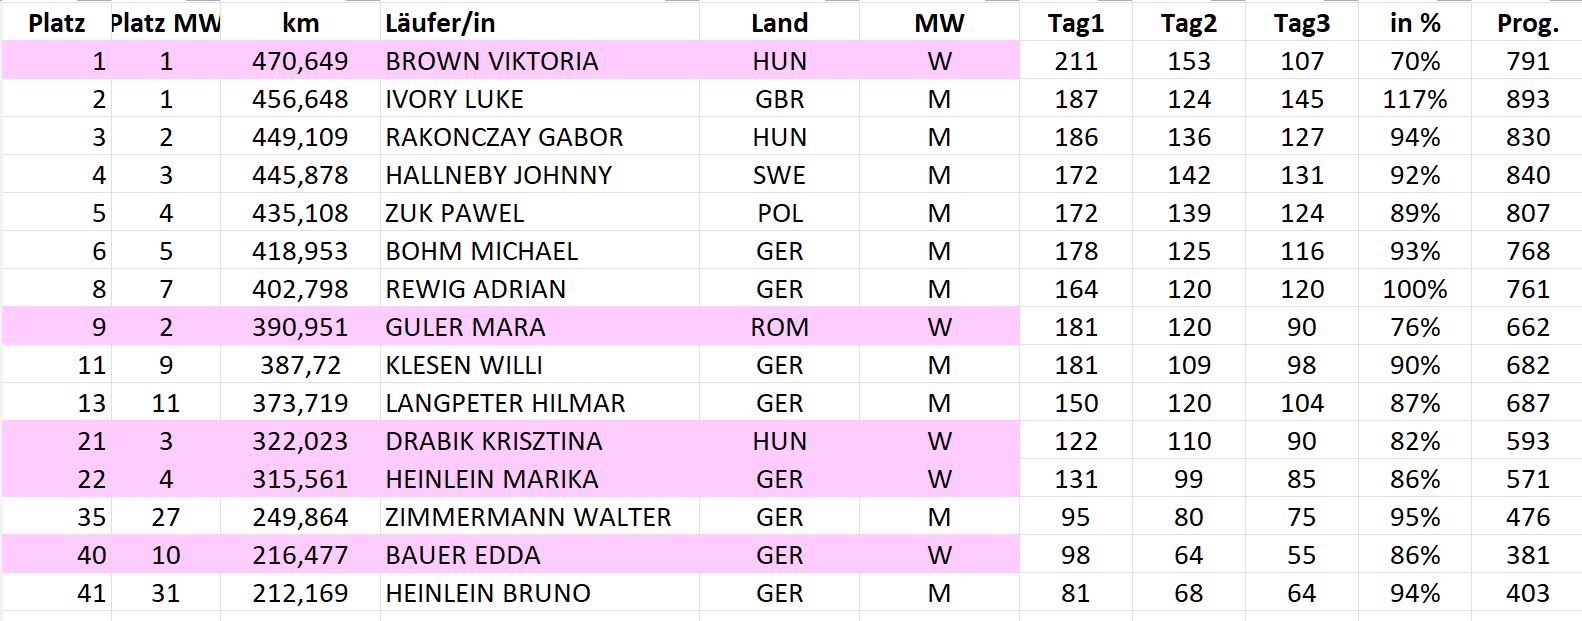
Task: Click the Prog. value 403
Action: 1527,593
